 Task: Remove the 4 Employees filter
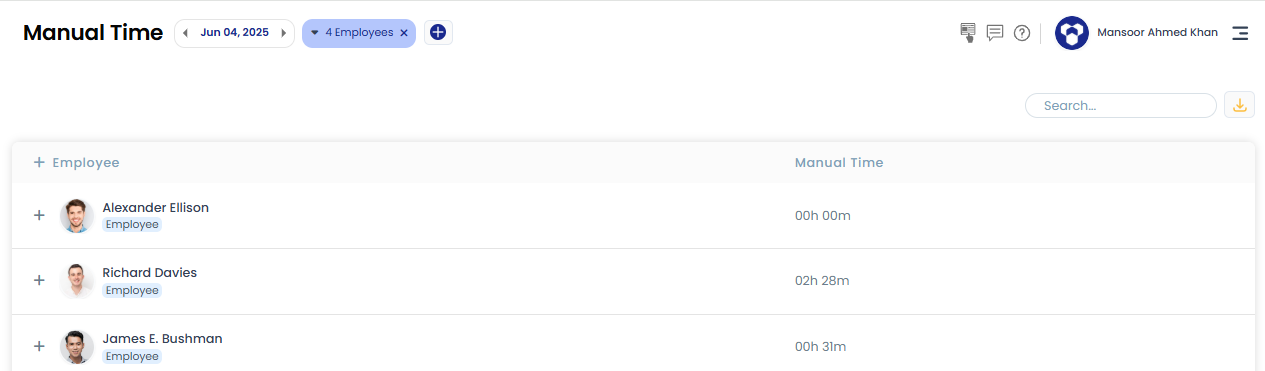click(404, 33)
